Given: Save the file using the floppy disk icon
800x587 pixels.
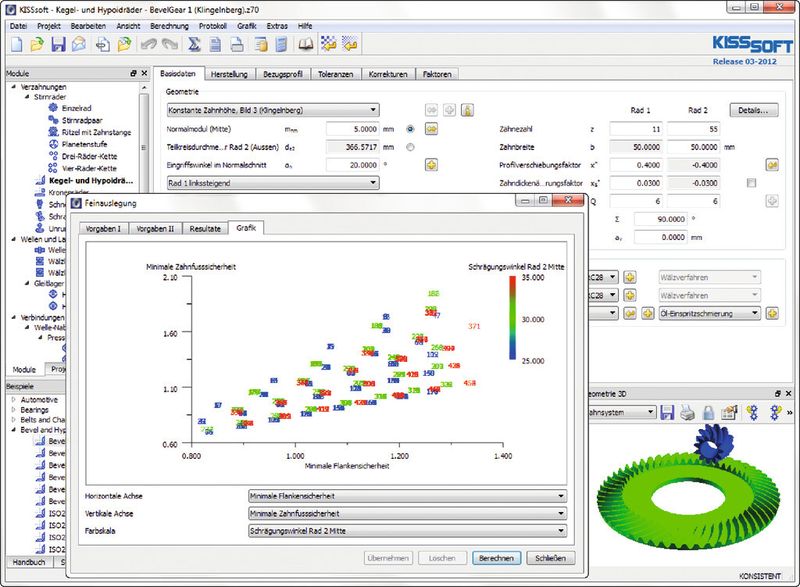Looking at the screenshot, I should tap(58, 44).
